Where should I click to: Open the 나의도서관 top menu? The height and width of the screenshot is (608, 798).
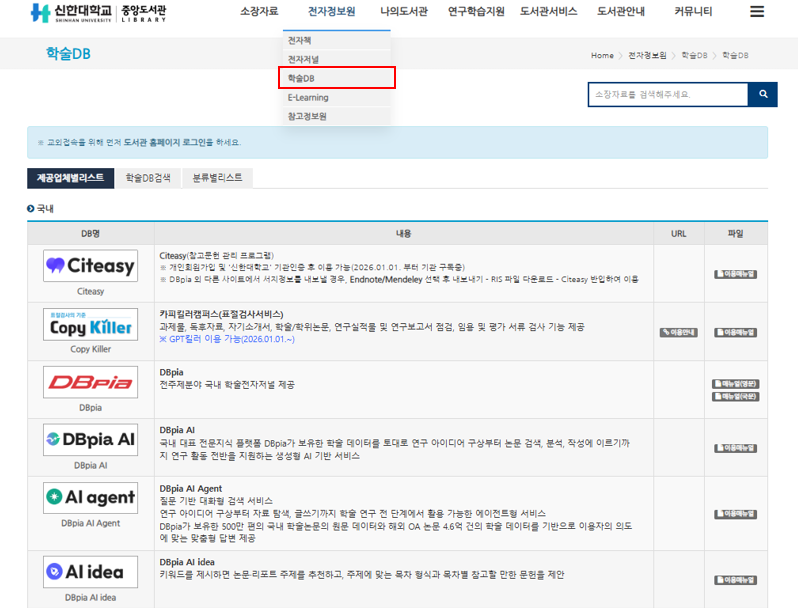(404, 11)
